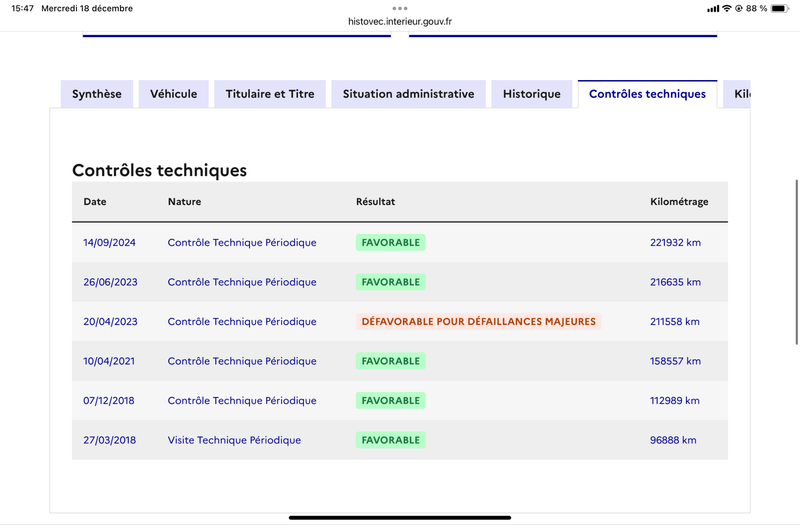Screen dimensions: 800x525
Task: Tap the battery icon in status bar
Action: (780, 8)
